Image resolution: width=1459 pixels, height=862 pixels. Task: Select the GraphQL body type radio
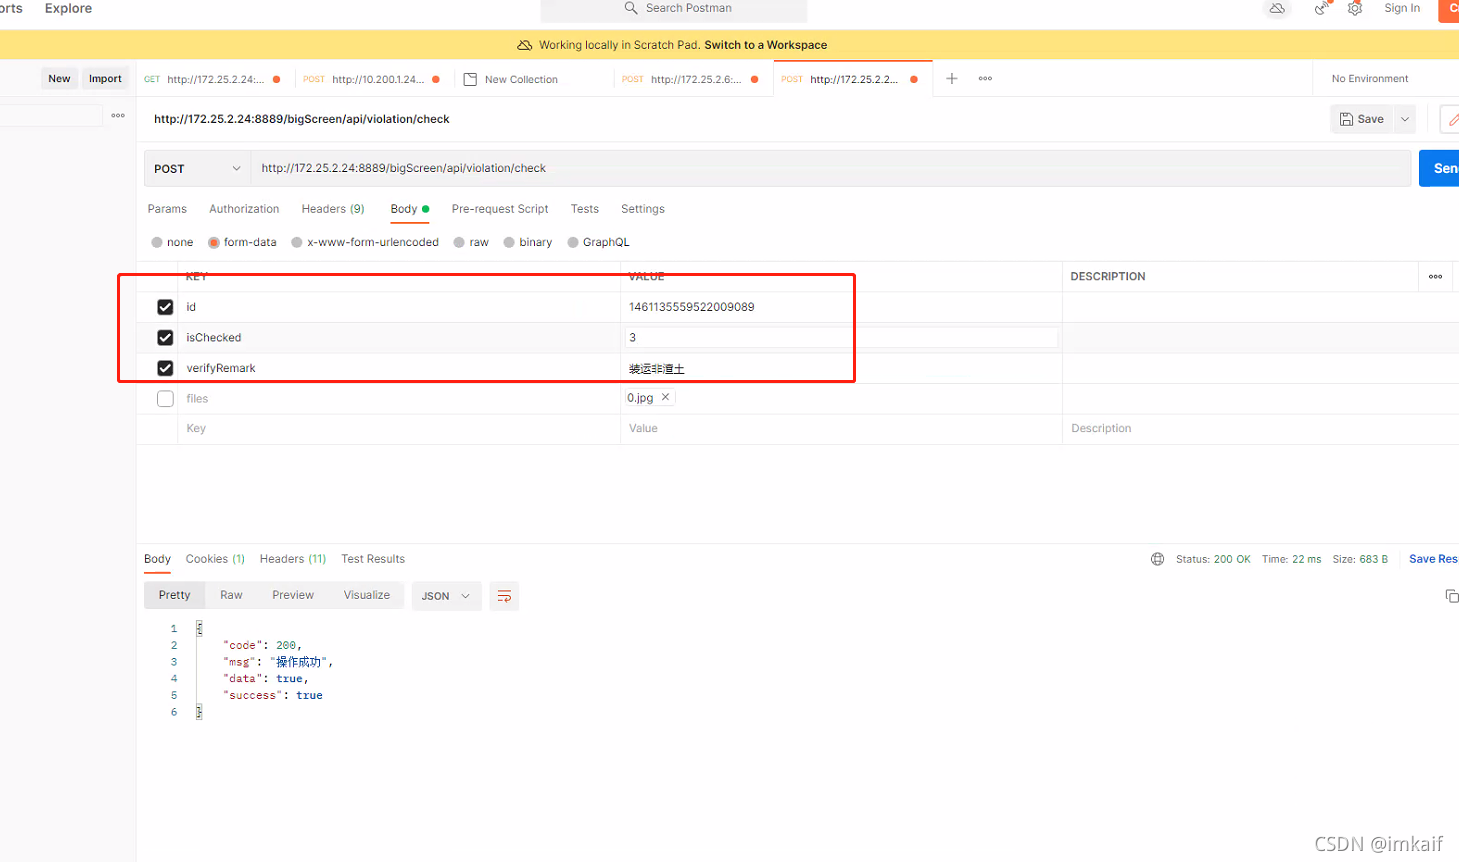coord(573,242)
